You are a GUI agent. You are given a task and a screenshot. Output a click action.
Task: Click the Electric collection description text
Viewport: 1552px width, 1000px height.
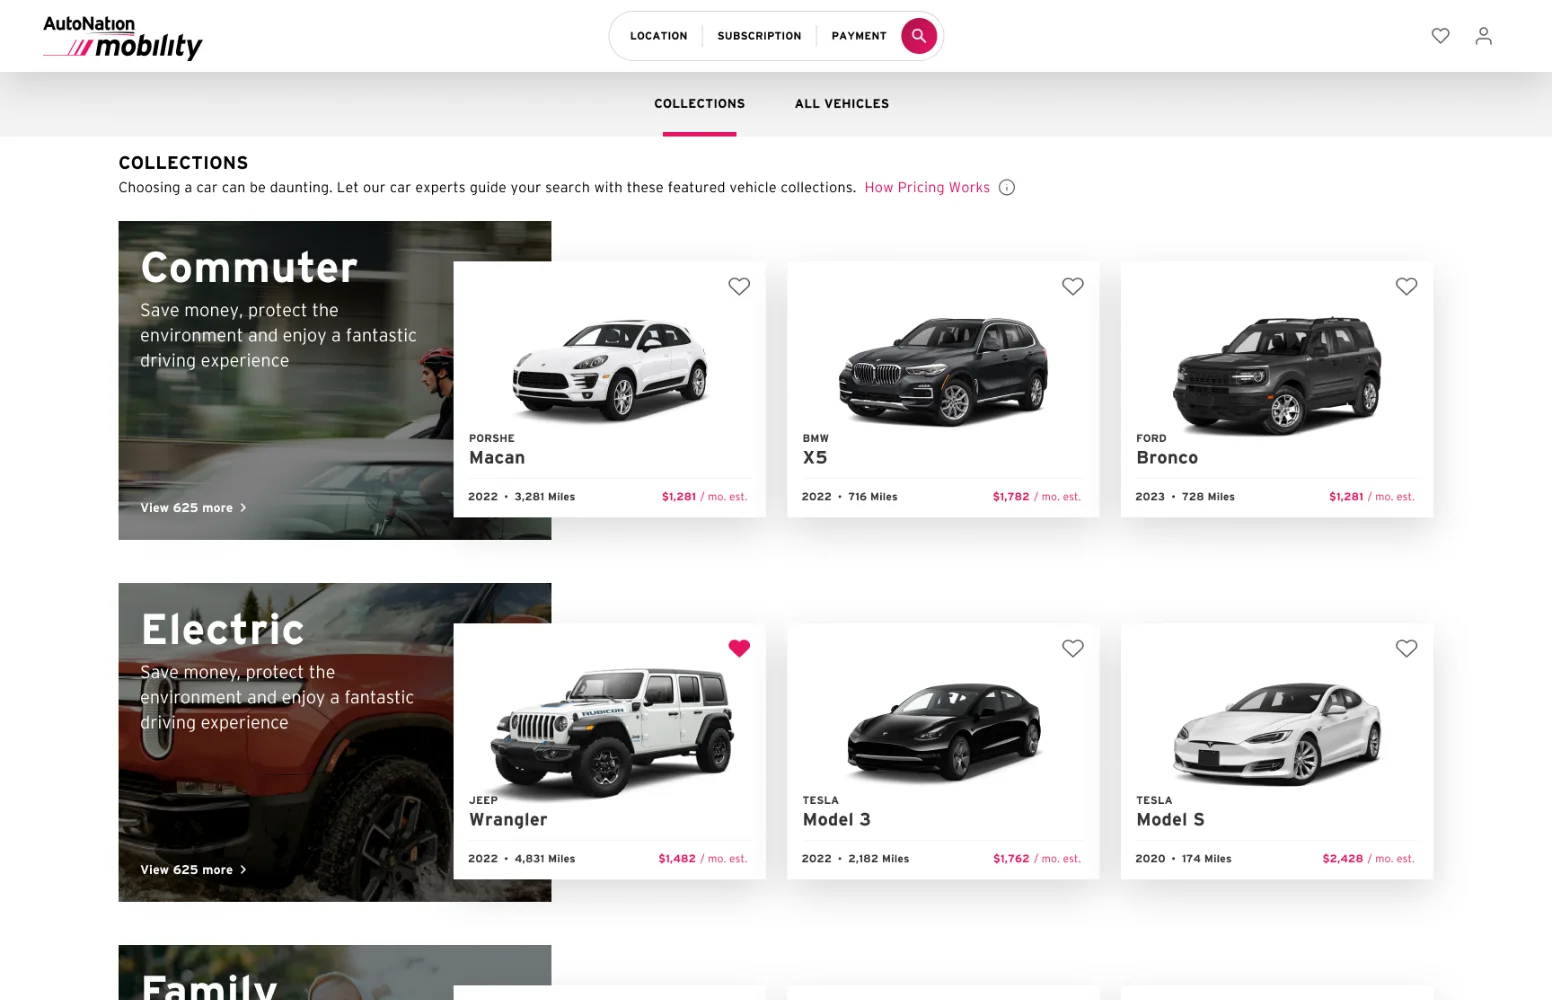tap(277, 698)
